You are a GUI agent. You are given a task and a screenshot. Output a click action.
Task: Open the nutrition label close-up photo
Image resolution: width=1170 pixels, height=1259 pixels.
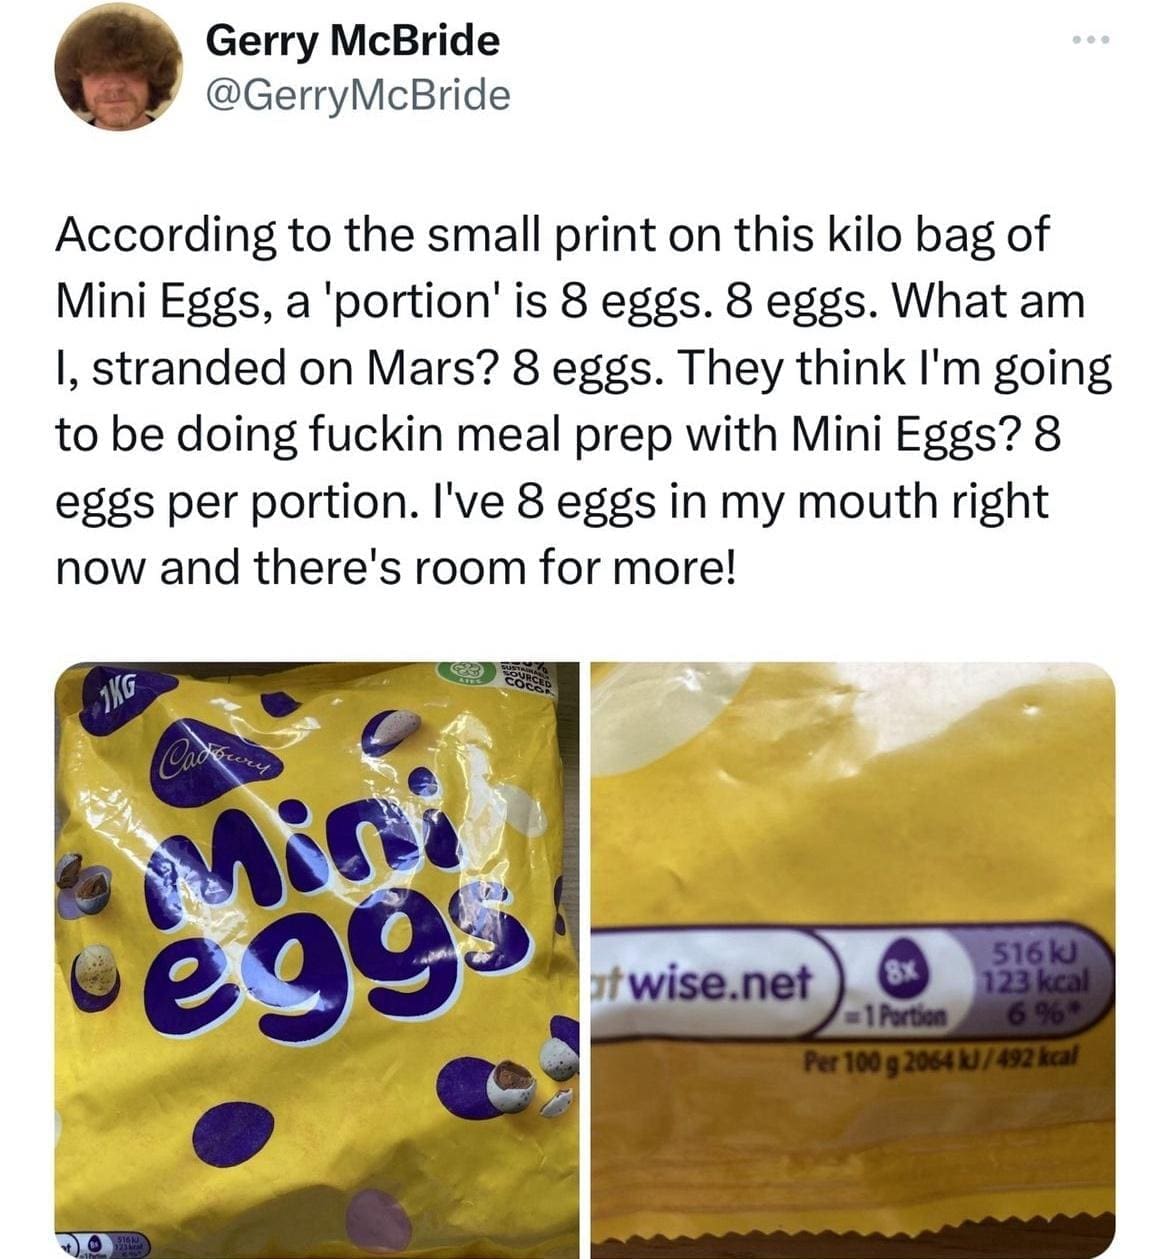tap(852, 958)
